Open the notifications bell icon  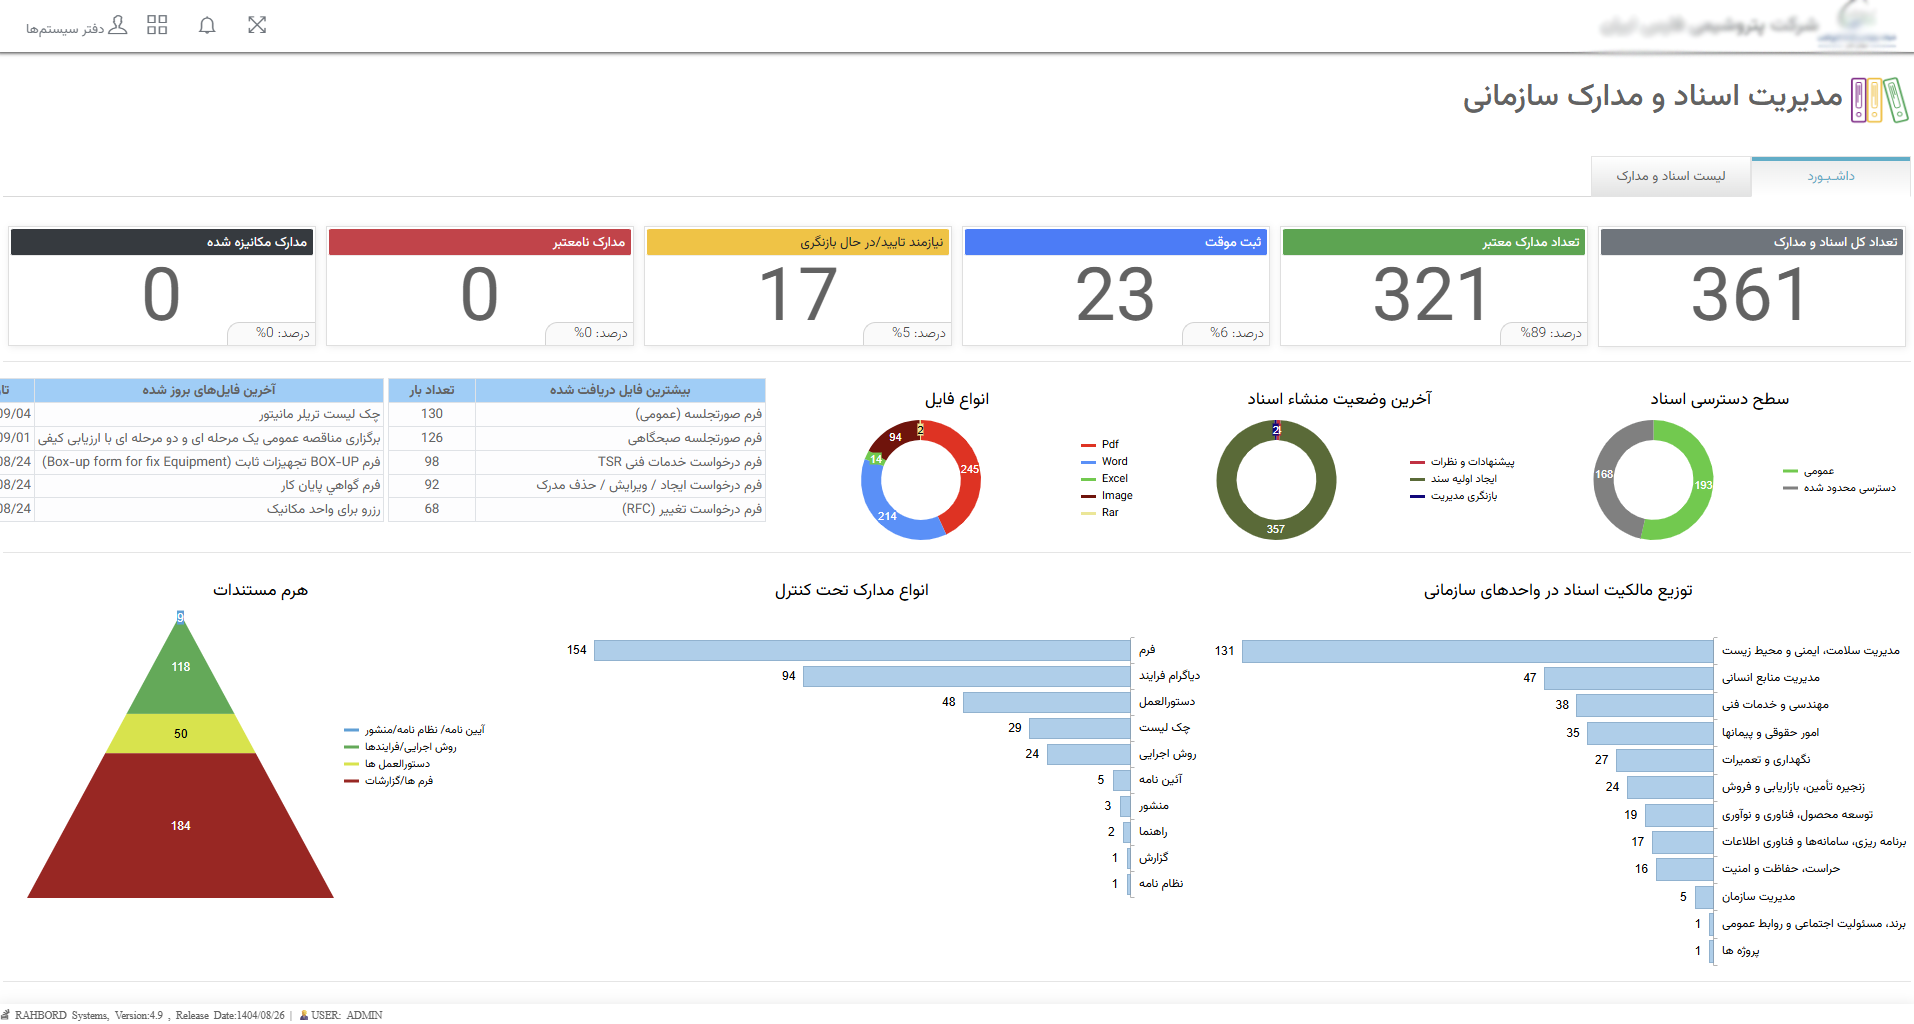tap(207, 25)
